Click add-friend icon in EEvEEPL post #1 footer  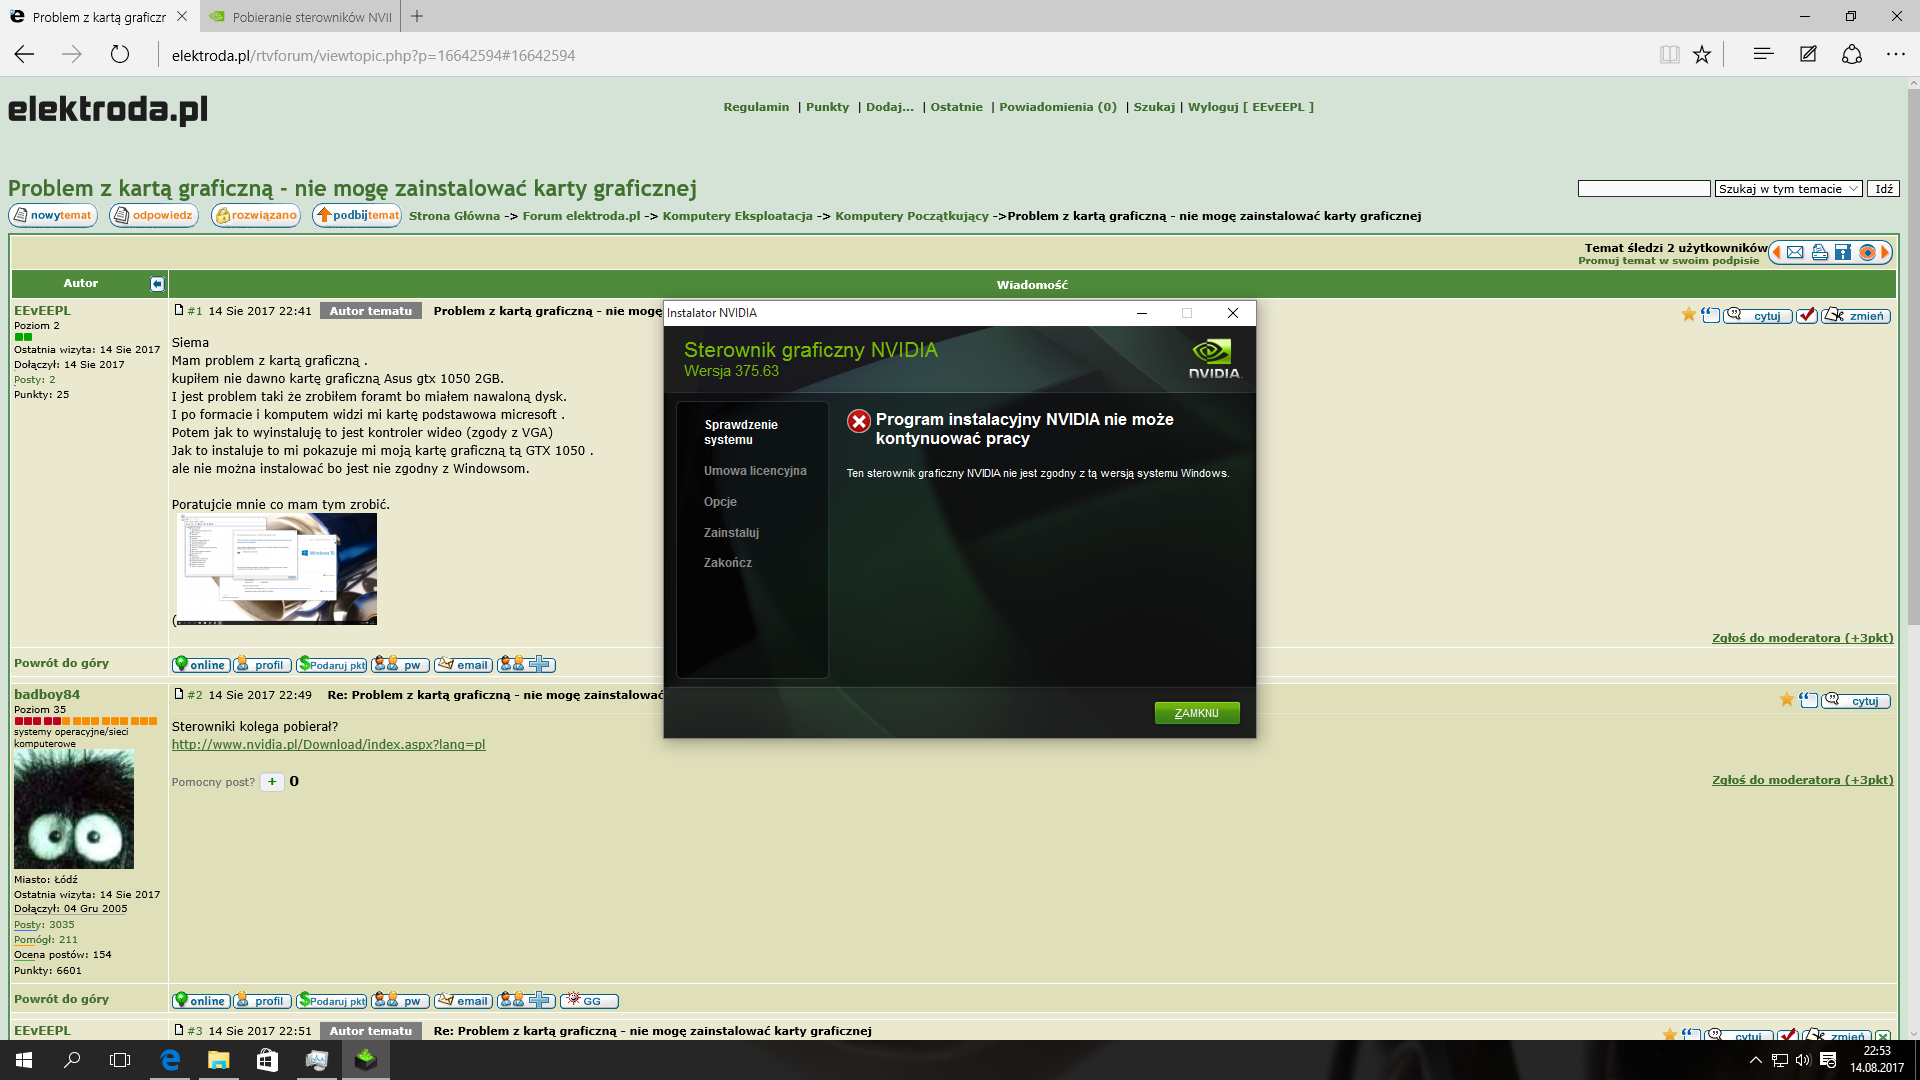click(526, 665)
